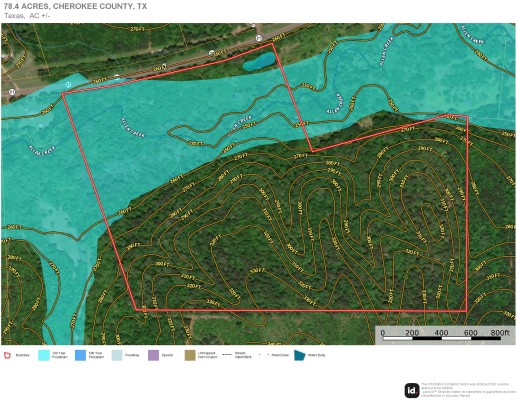
Task: Click the 800ft mark on the scale bar
Action: (500, 333)
